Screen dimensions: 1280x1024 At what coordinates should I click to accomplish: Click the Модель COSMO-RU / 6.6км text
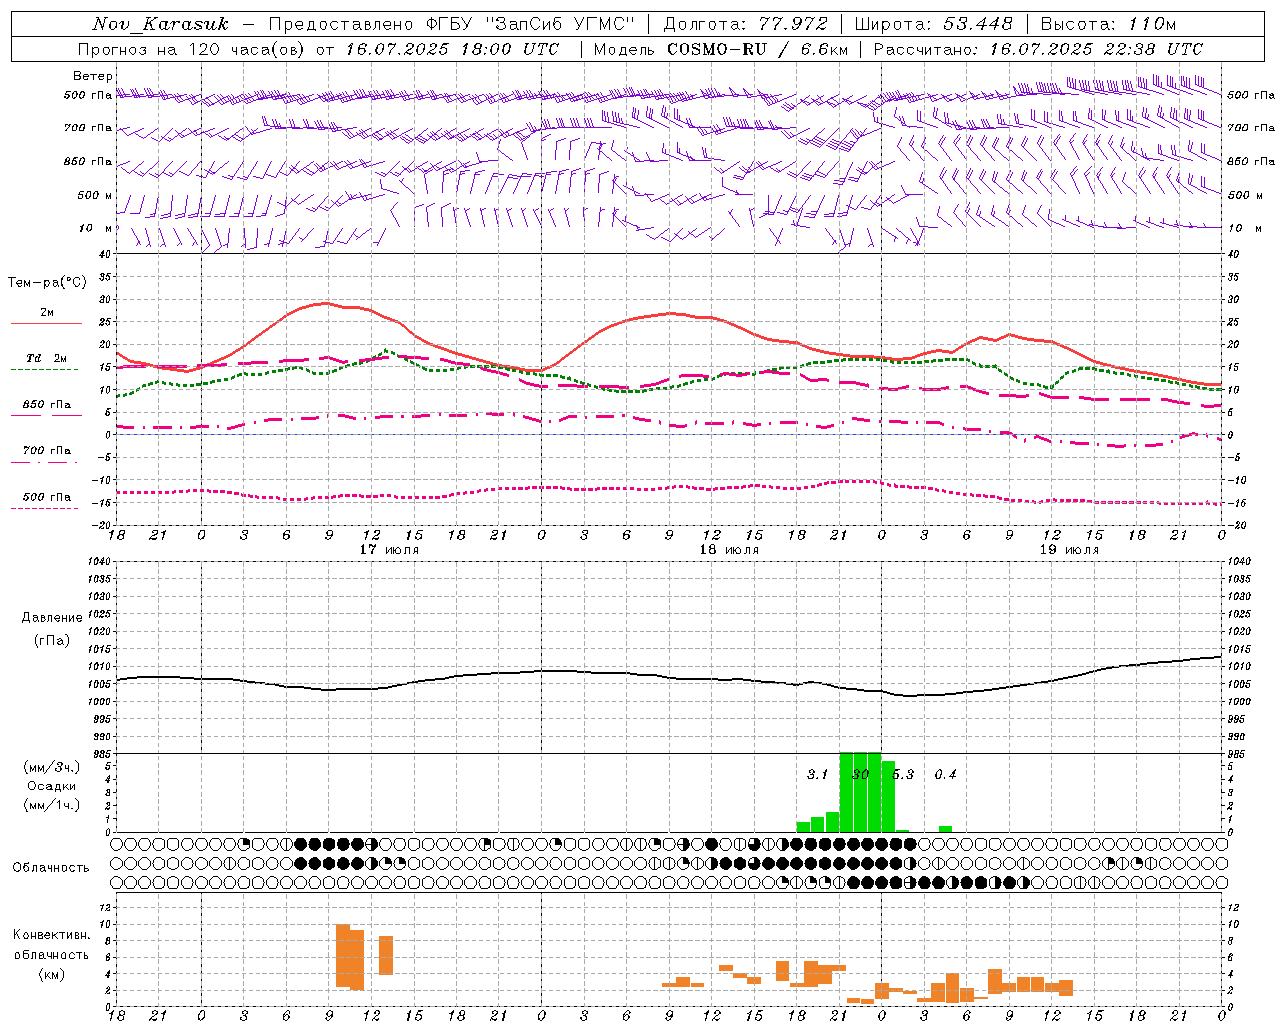[x=721, y=49]
